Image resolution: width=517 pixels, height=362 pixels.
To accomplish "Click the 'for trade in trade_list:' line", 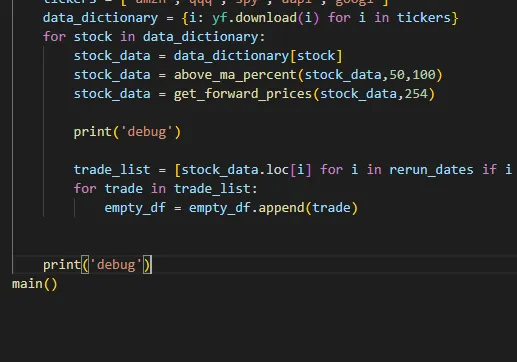I will tap(166, 189).
